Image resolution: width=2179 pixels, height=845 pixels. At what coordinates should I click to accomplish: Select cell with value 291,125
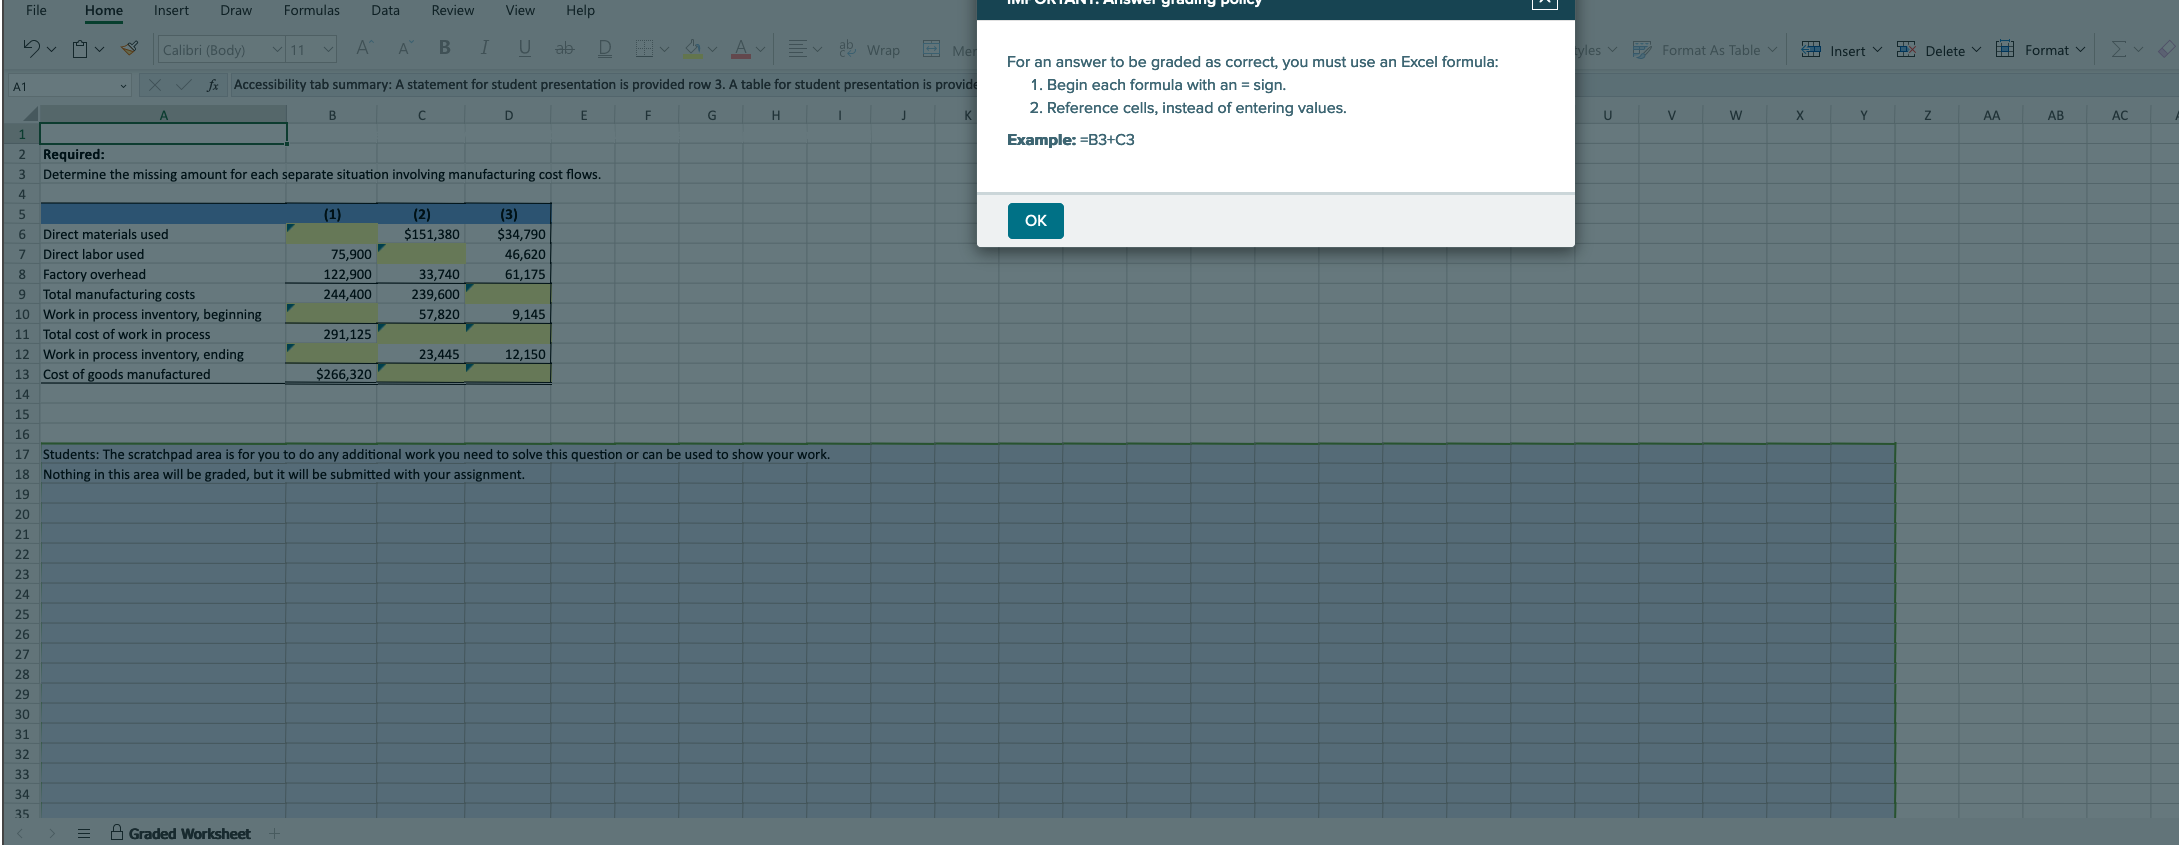(x=332, y=334)
